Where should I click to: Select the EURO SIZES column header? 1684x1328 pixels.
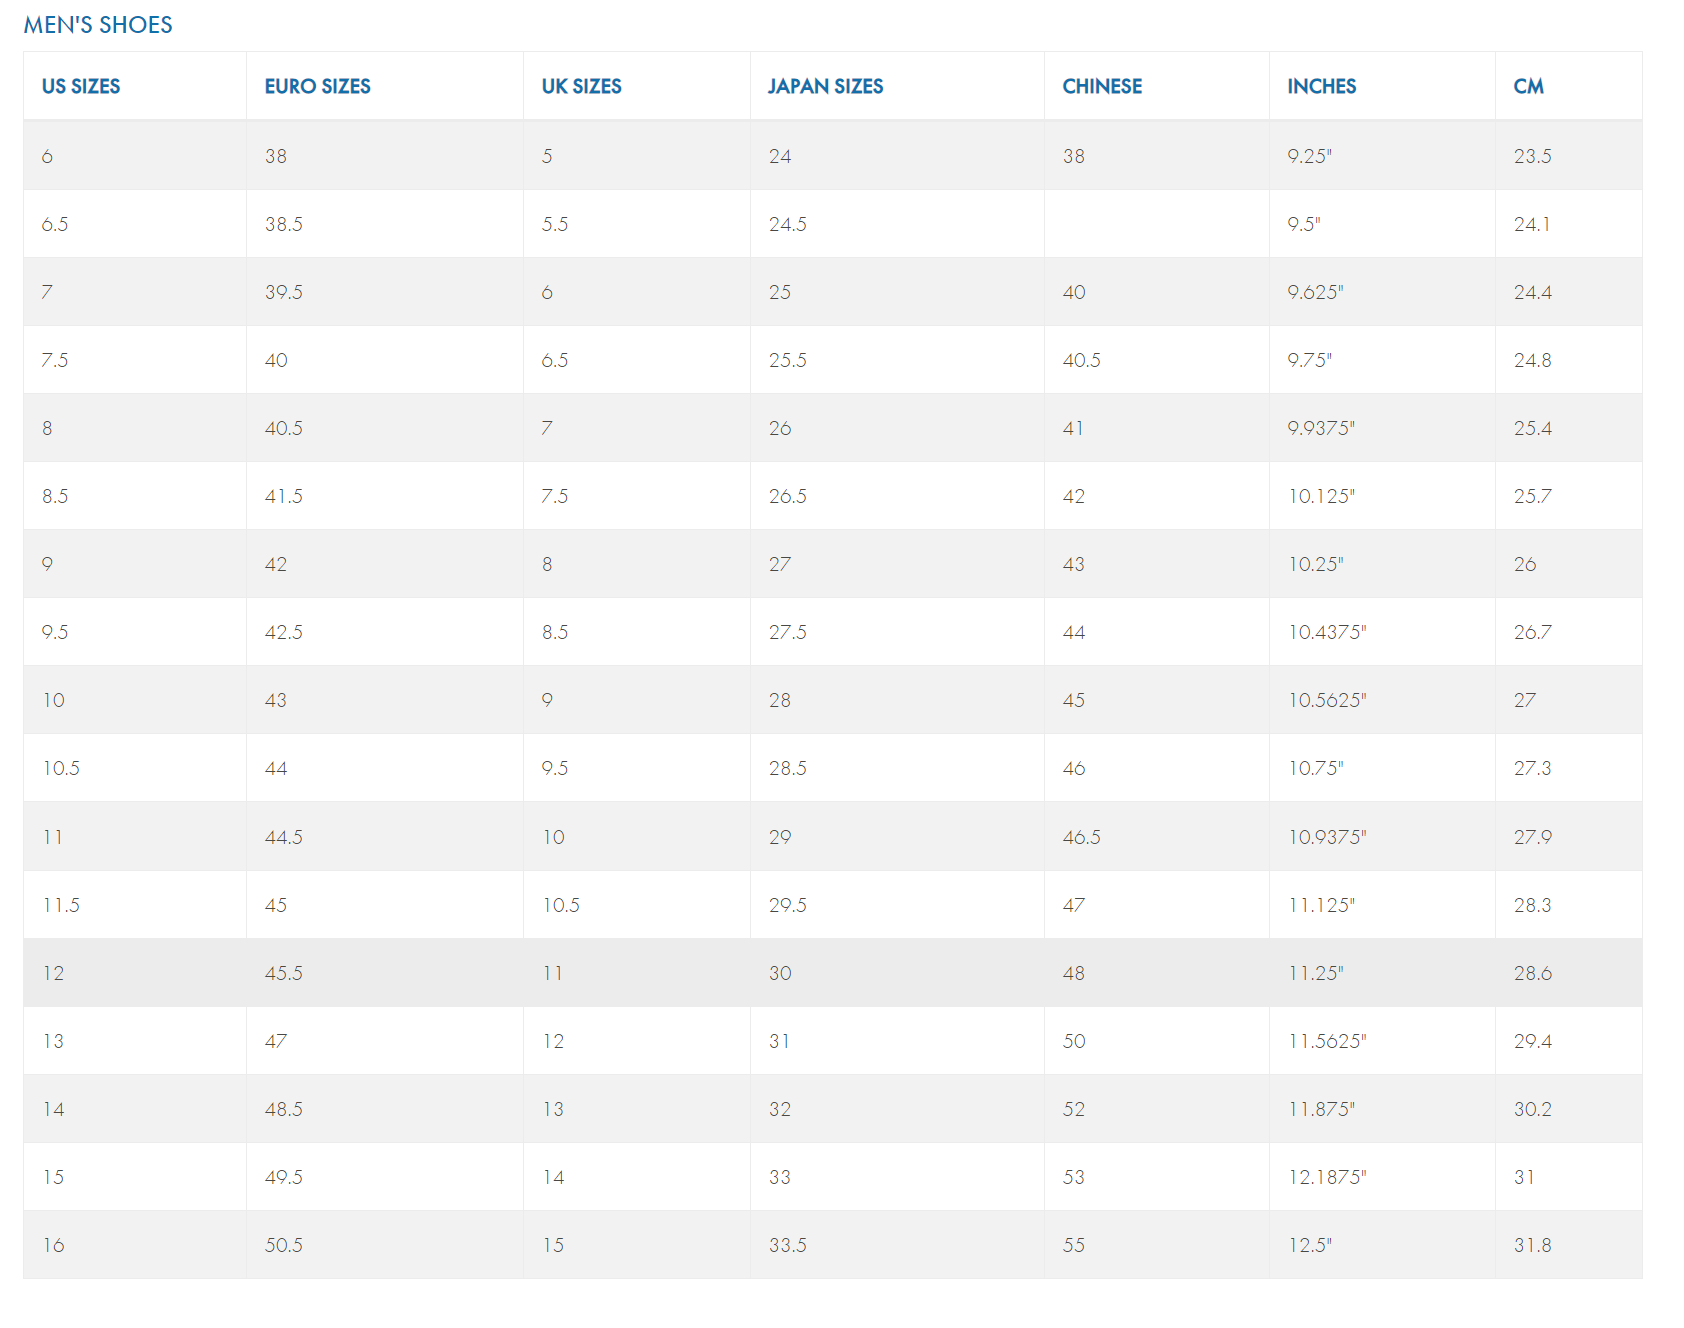tap(317, 87)
